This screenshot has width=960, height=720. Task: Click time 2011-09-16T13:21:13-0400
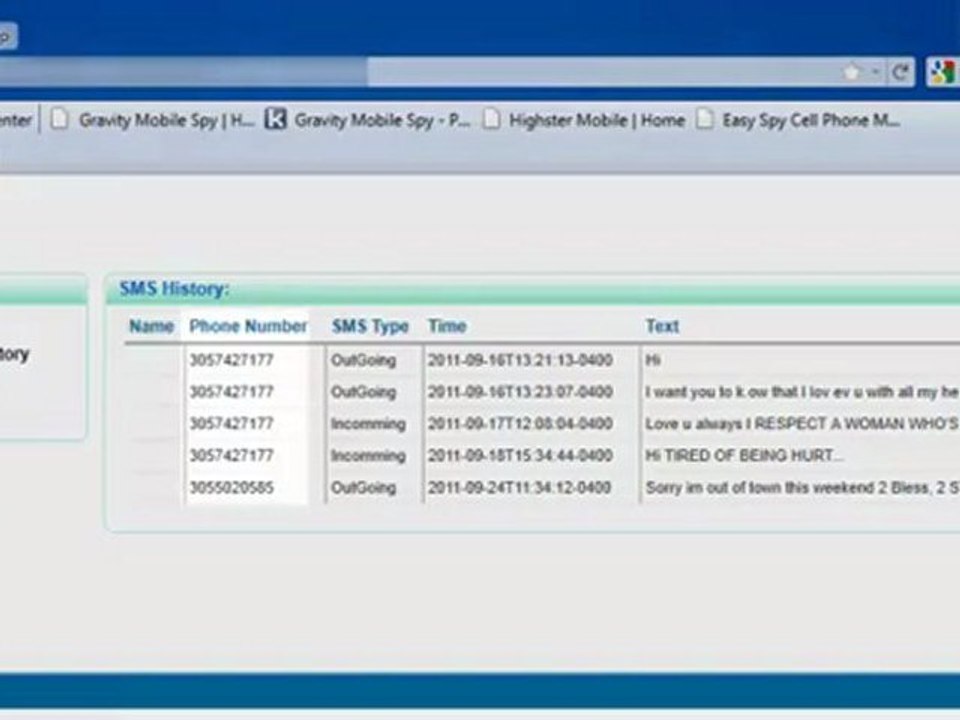(520, 360)
